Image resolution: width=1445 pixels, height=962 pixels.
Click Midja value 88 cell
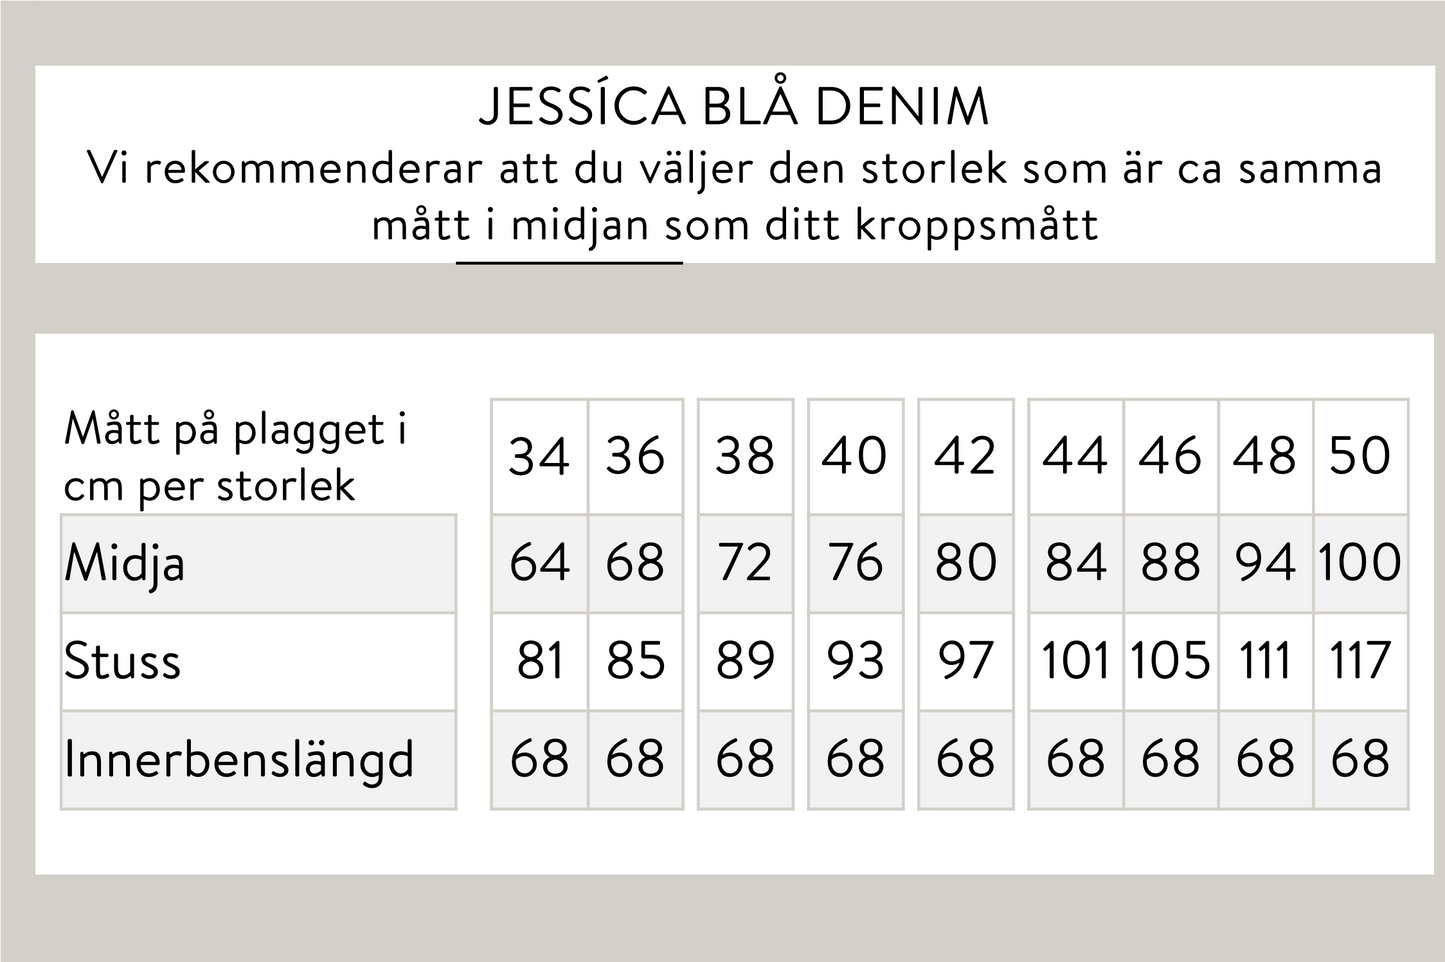coord(1170,563)
